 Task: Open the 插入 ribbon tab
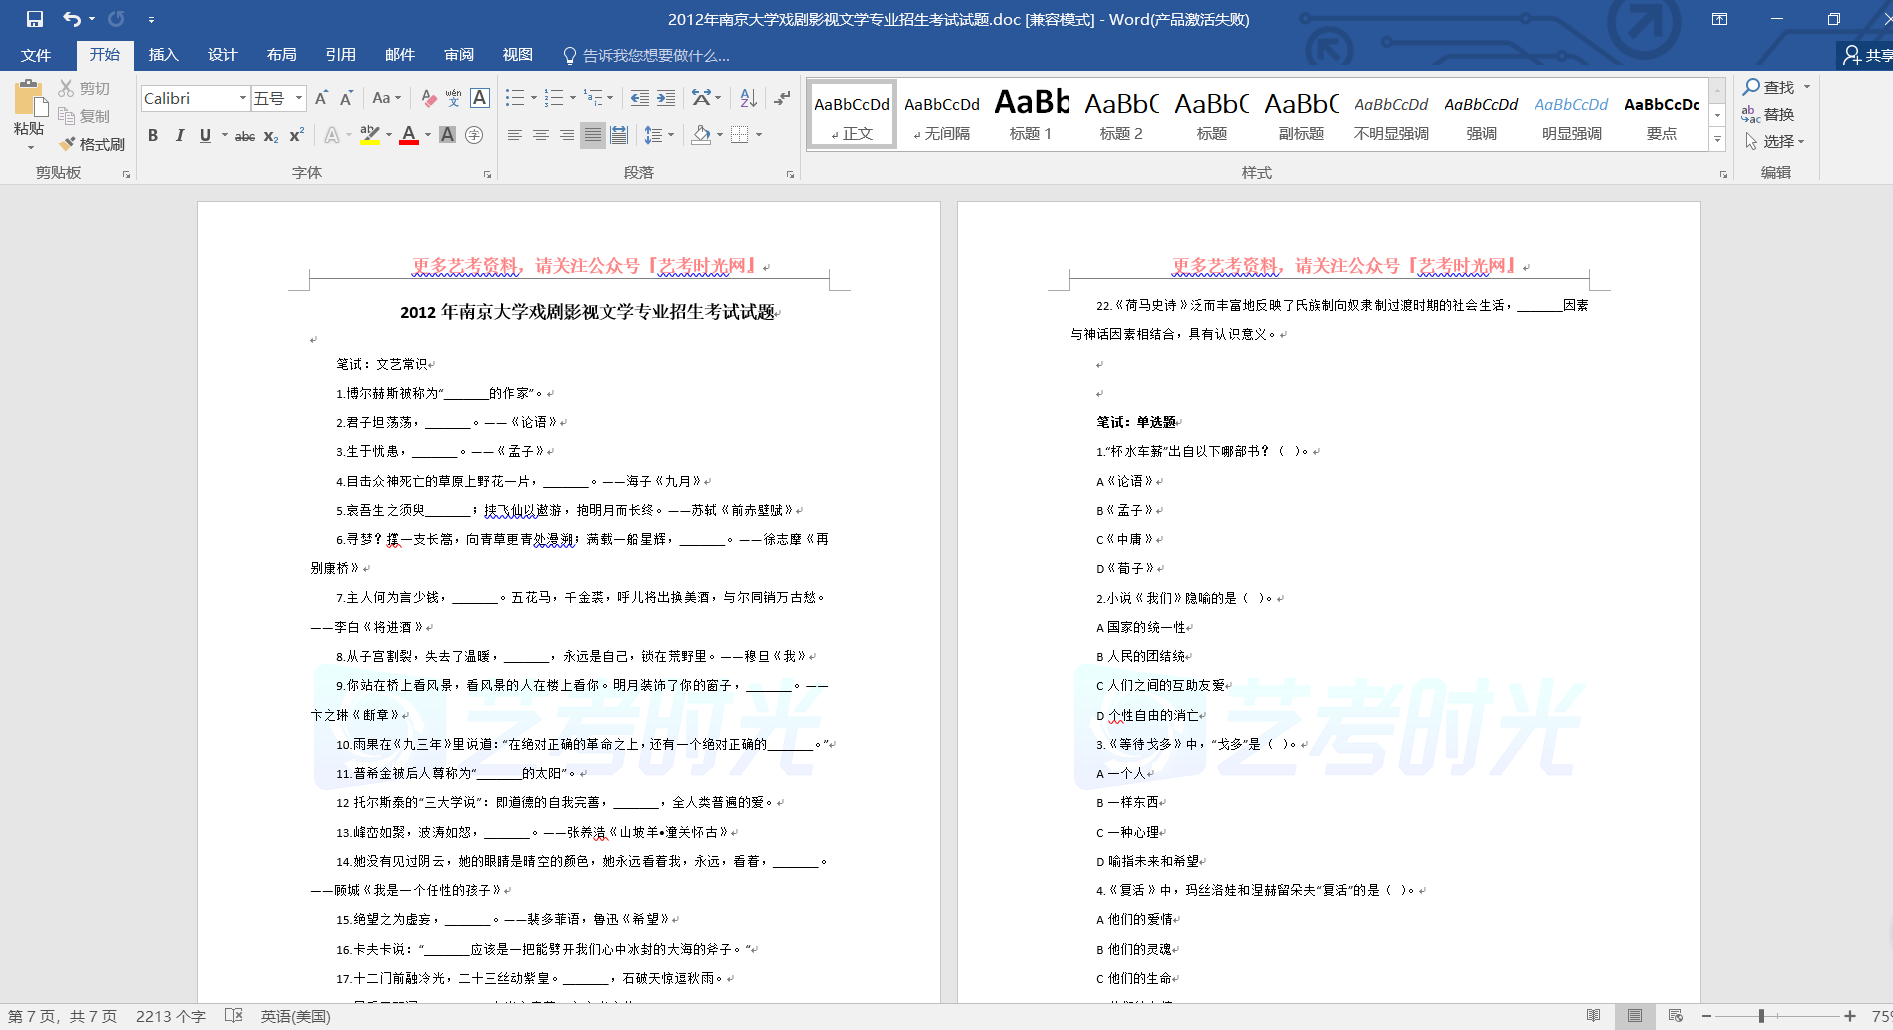[163, 55]
